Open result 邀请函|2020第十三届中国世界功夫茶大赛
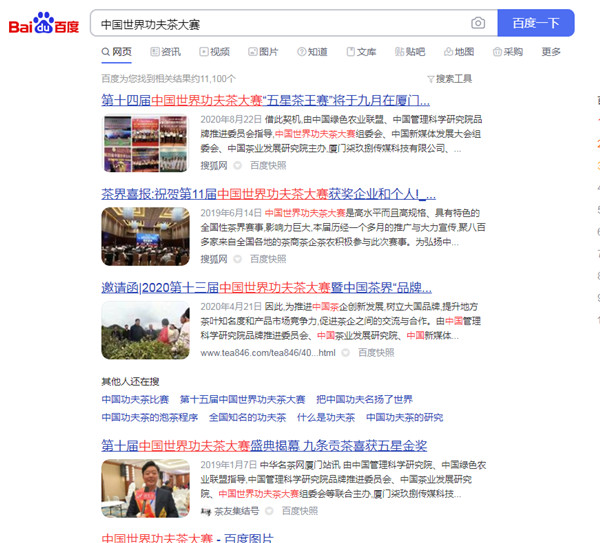600x543 pixels. [266, 288]
